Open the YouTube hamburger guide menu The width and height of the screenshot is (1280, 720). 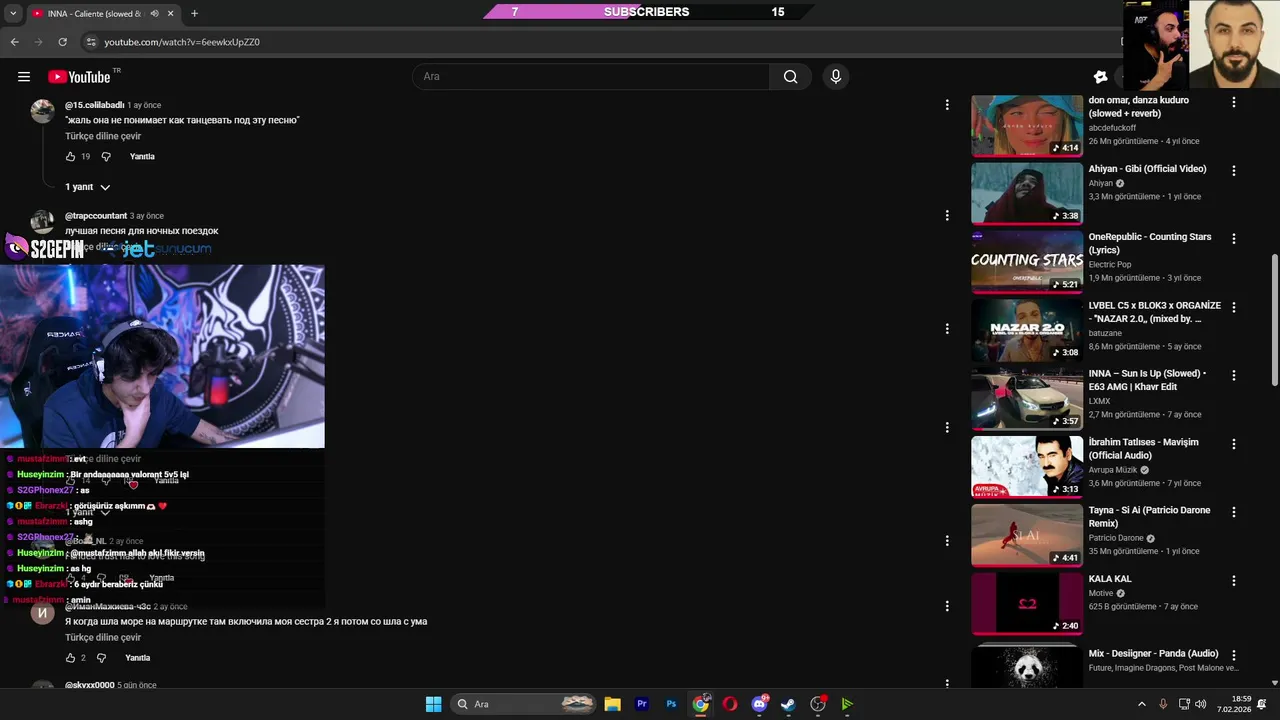pyautogui.click(x=24, y=77)
